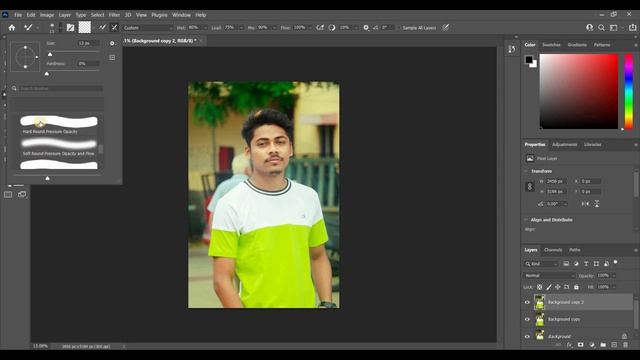Open brush picker settings gear
The width and height of the screenshot is (640, 360).
112,43
